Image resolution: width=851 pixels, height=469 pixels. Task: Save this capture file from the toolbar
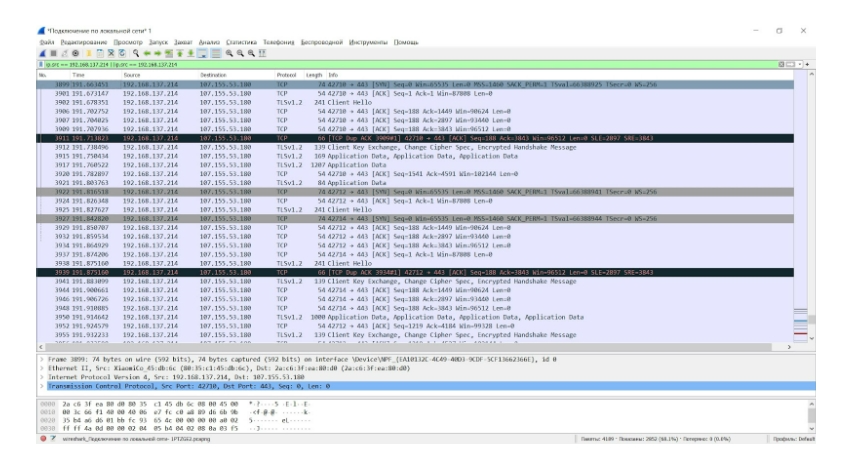click(100, 53)
